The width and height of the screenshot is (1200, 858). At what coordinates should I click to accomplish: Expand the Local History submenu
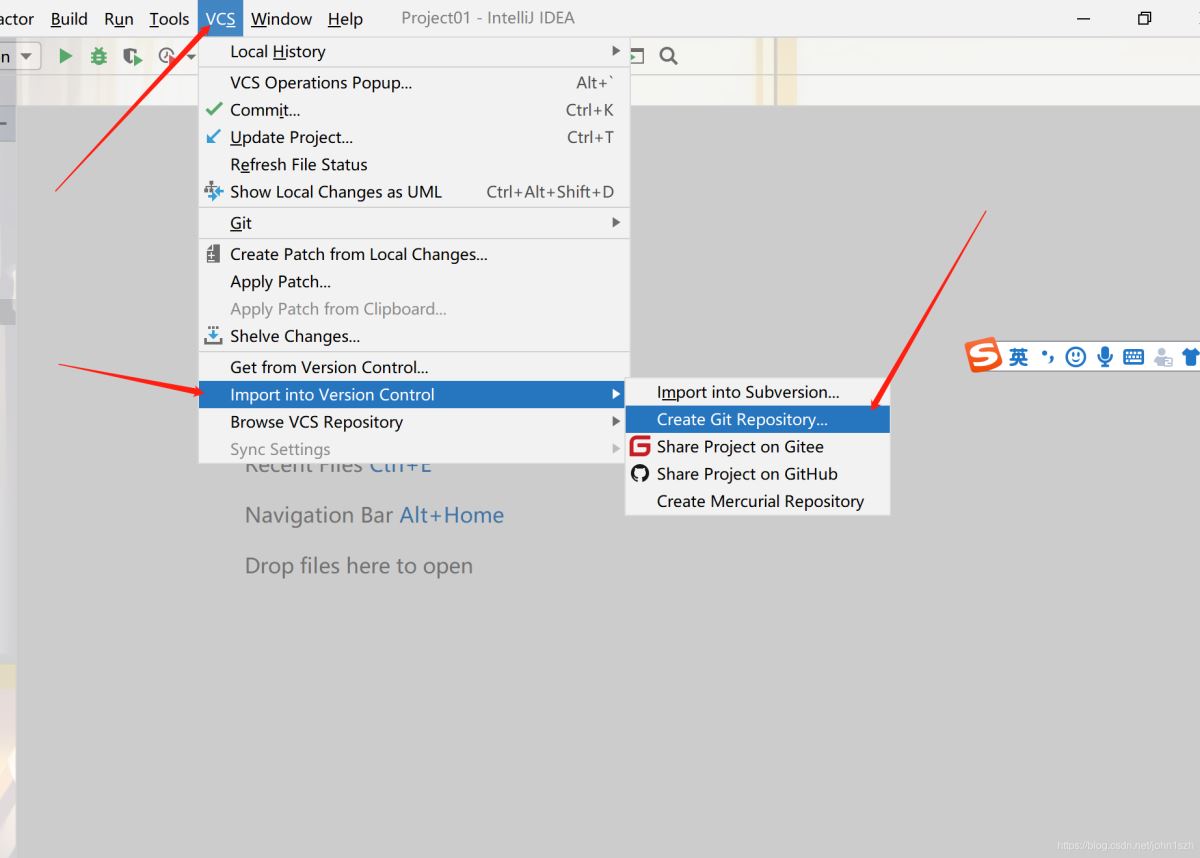(x=414, y=51)
